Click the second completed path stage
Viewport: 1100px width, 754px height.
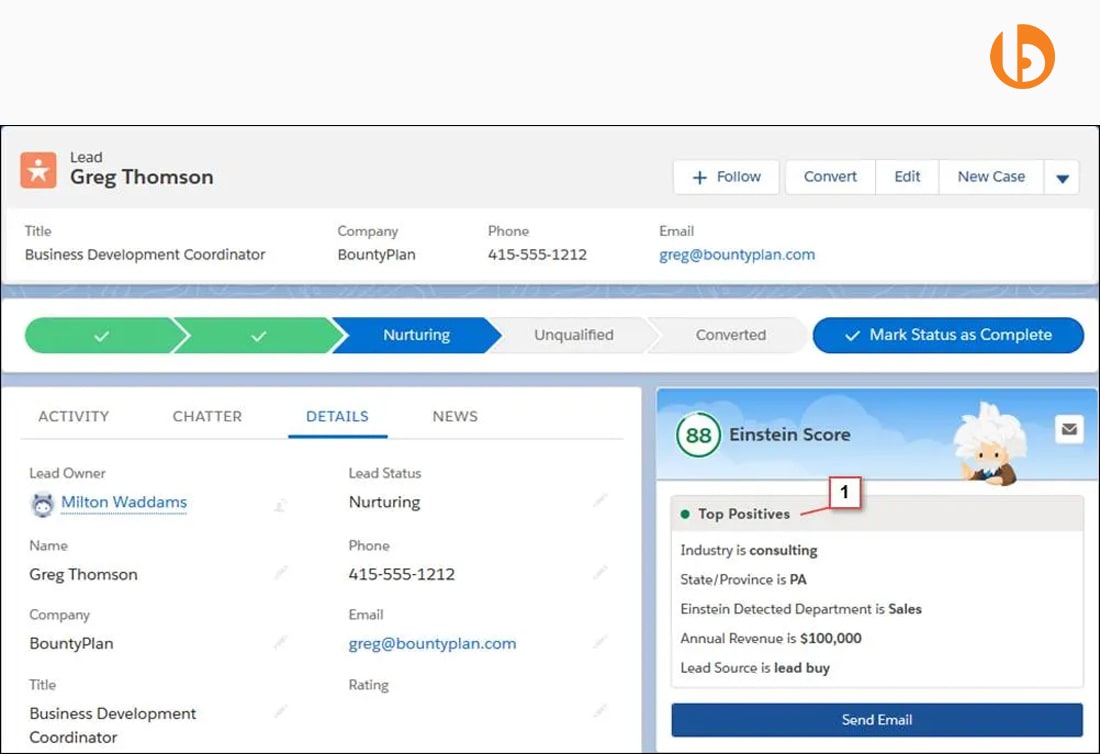258,335
